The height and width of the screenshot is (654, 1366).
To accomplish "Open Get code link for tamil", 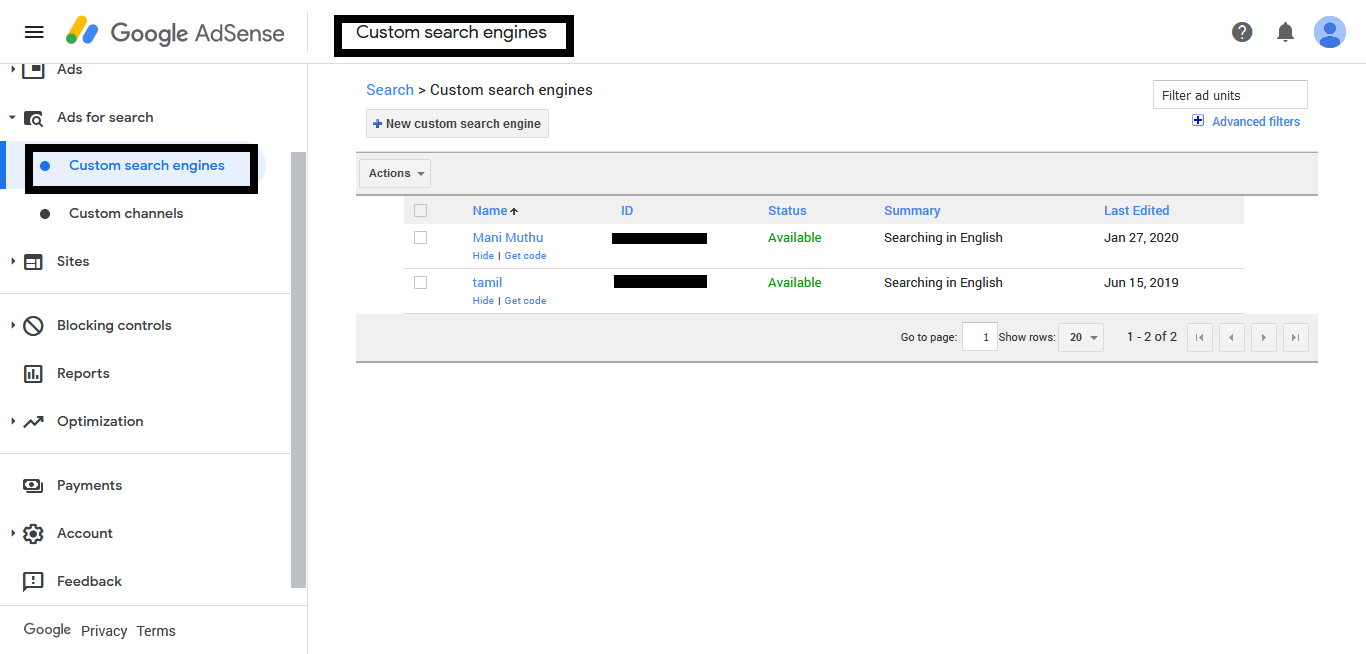I will click(525, 301).
